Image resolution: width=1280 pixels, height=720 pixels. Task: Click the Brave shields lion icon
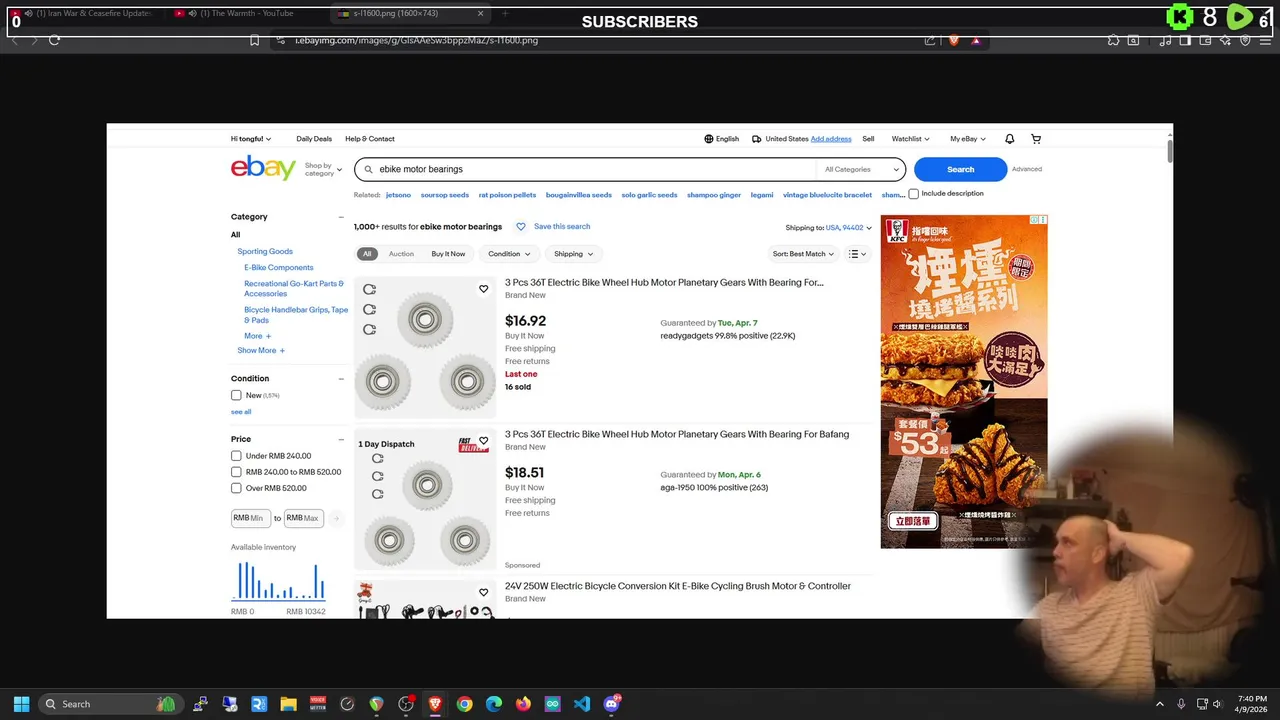click(x=953, y=40)
